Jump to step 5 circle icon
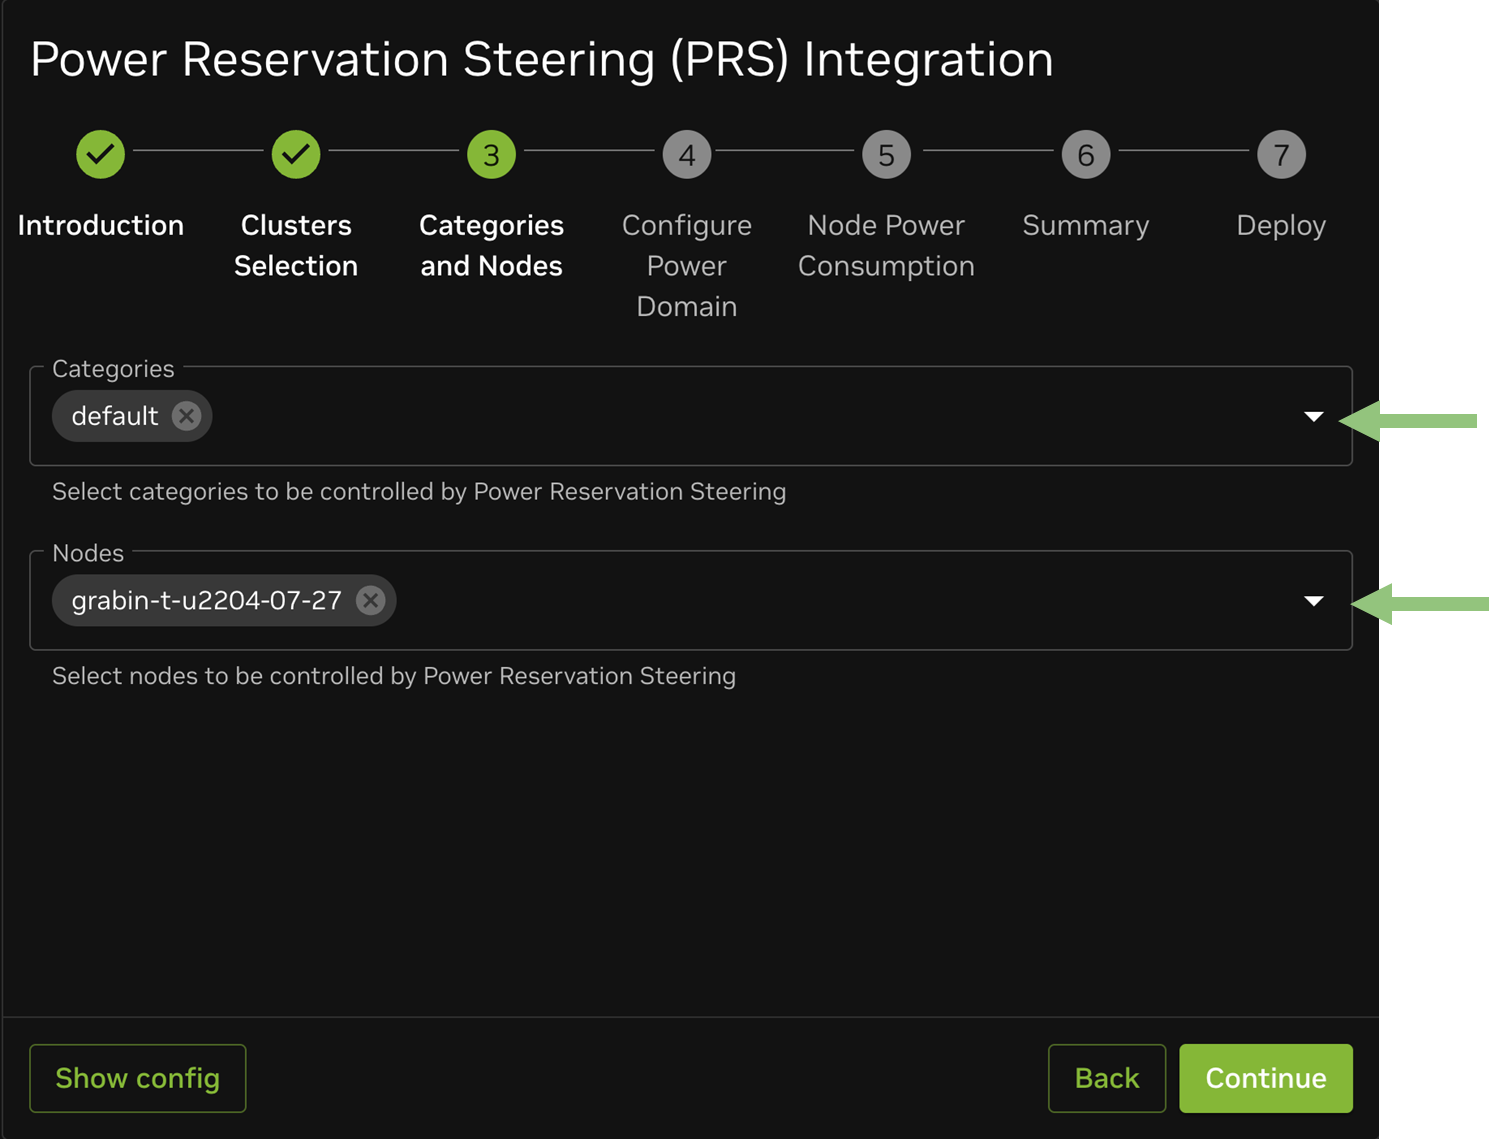This screenshot has width=1496, height=1139. tap(886, 155)
